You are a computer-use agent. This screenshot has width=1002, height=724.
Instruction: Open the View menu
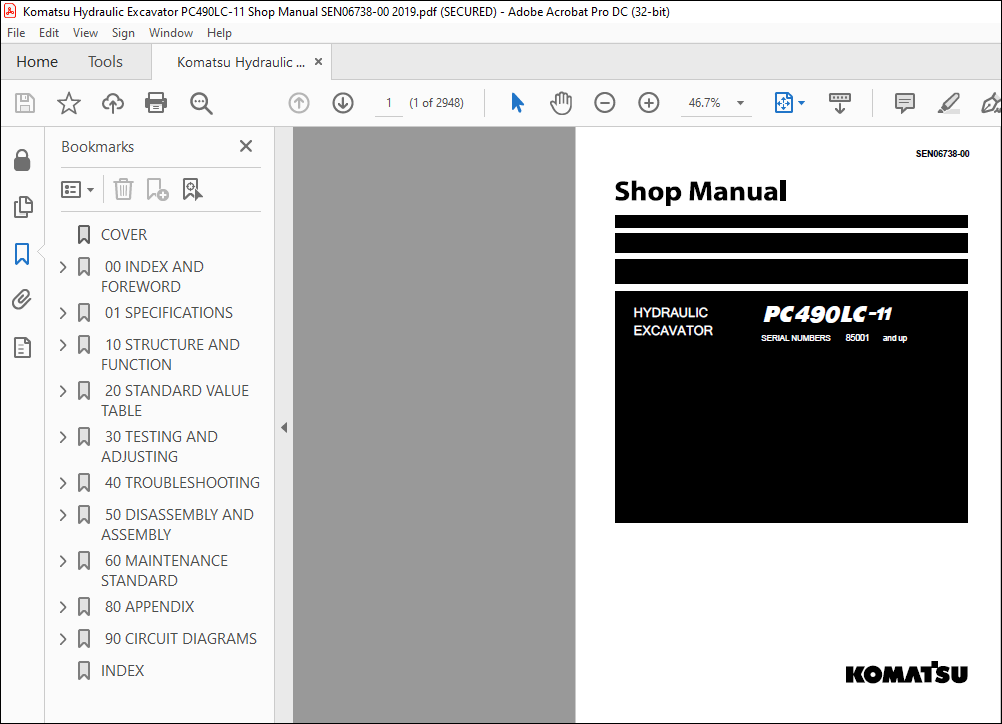tap(85, 33)
